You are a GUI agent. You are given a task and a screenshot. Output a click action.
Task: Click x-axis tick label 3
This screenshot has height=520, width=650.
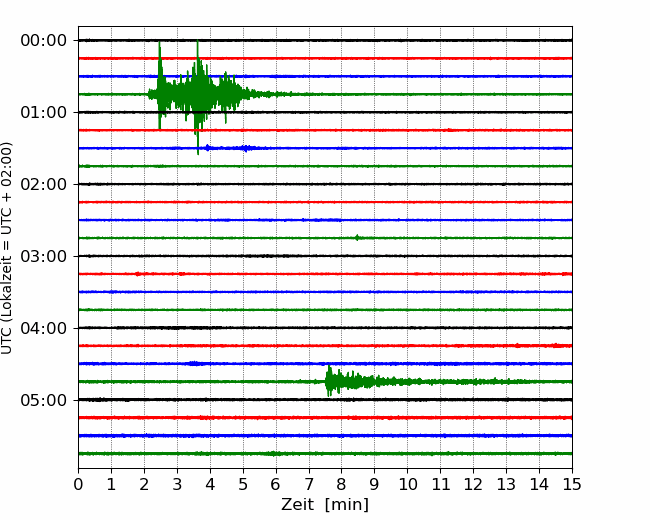177,484
